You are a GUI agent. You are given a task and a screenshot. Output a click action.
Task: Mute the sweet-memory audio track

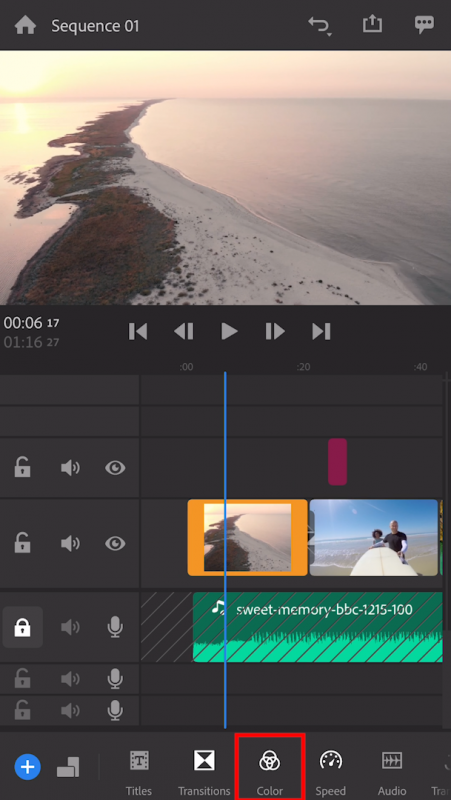[x=70, y=627]
